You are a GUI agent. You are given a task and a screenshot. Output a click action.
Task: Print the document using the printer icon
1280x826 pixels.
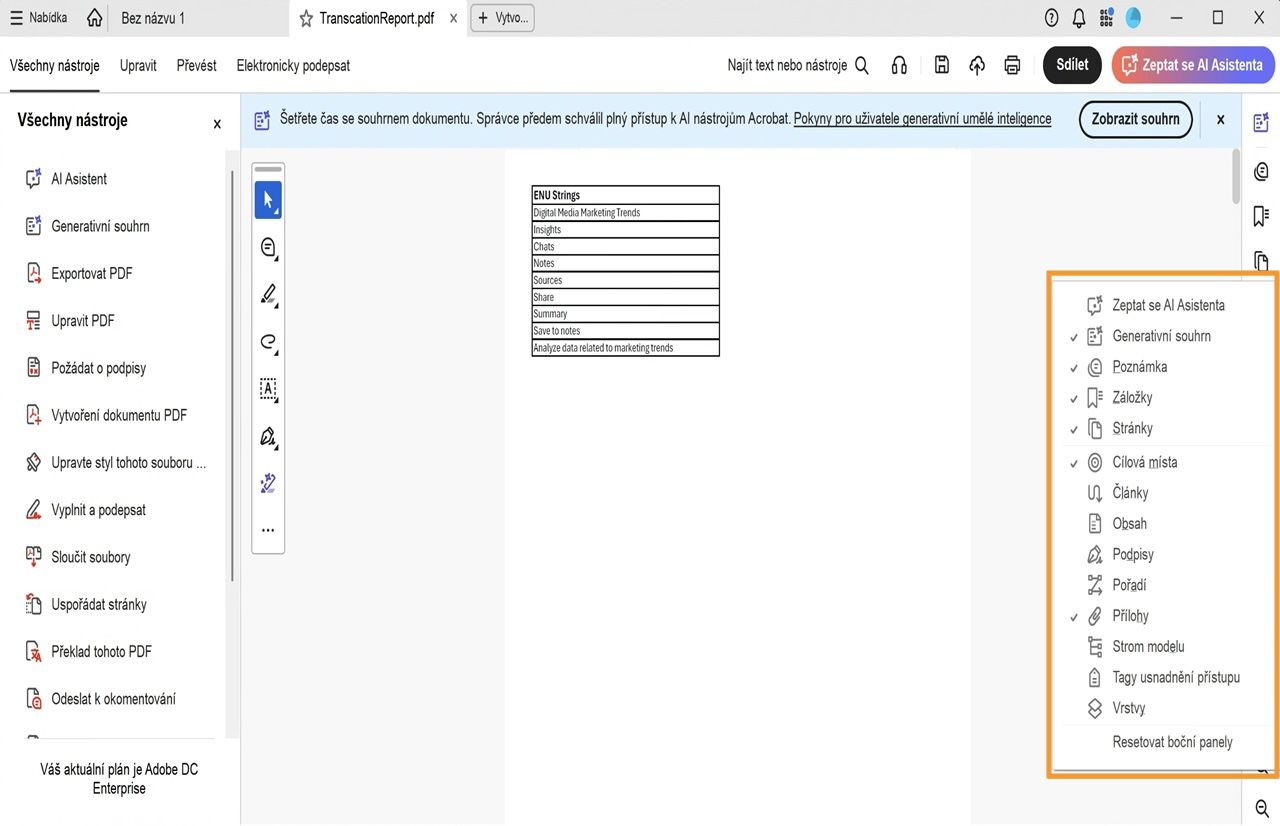1012,65
